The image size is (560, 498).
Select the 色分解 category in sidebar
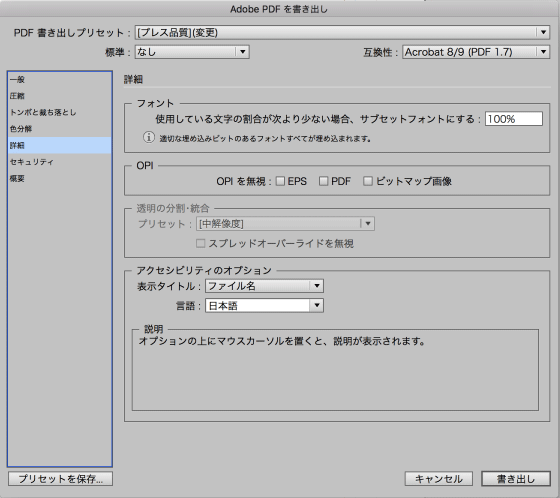[x=60, y=129]
